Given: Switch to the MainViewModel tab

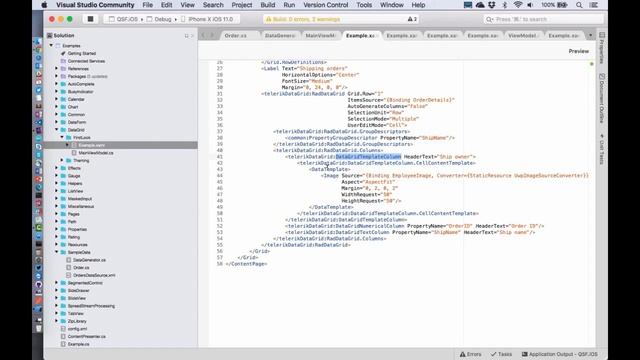Looking at the screenshot, I should (x=321, y=36).
